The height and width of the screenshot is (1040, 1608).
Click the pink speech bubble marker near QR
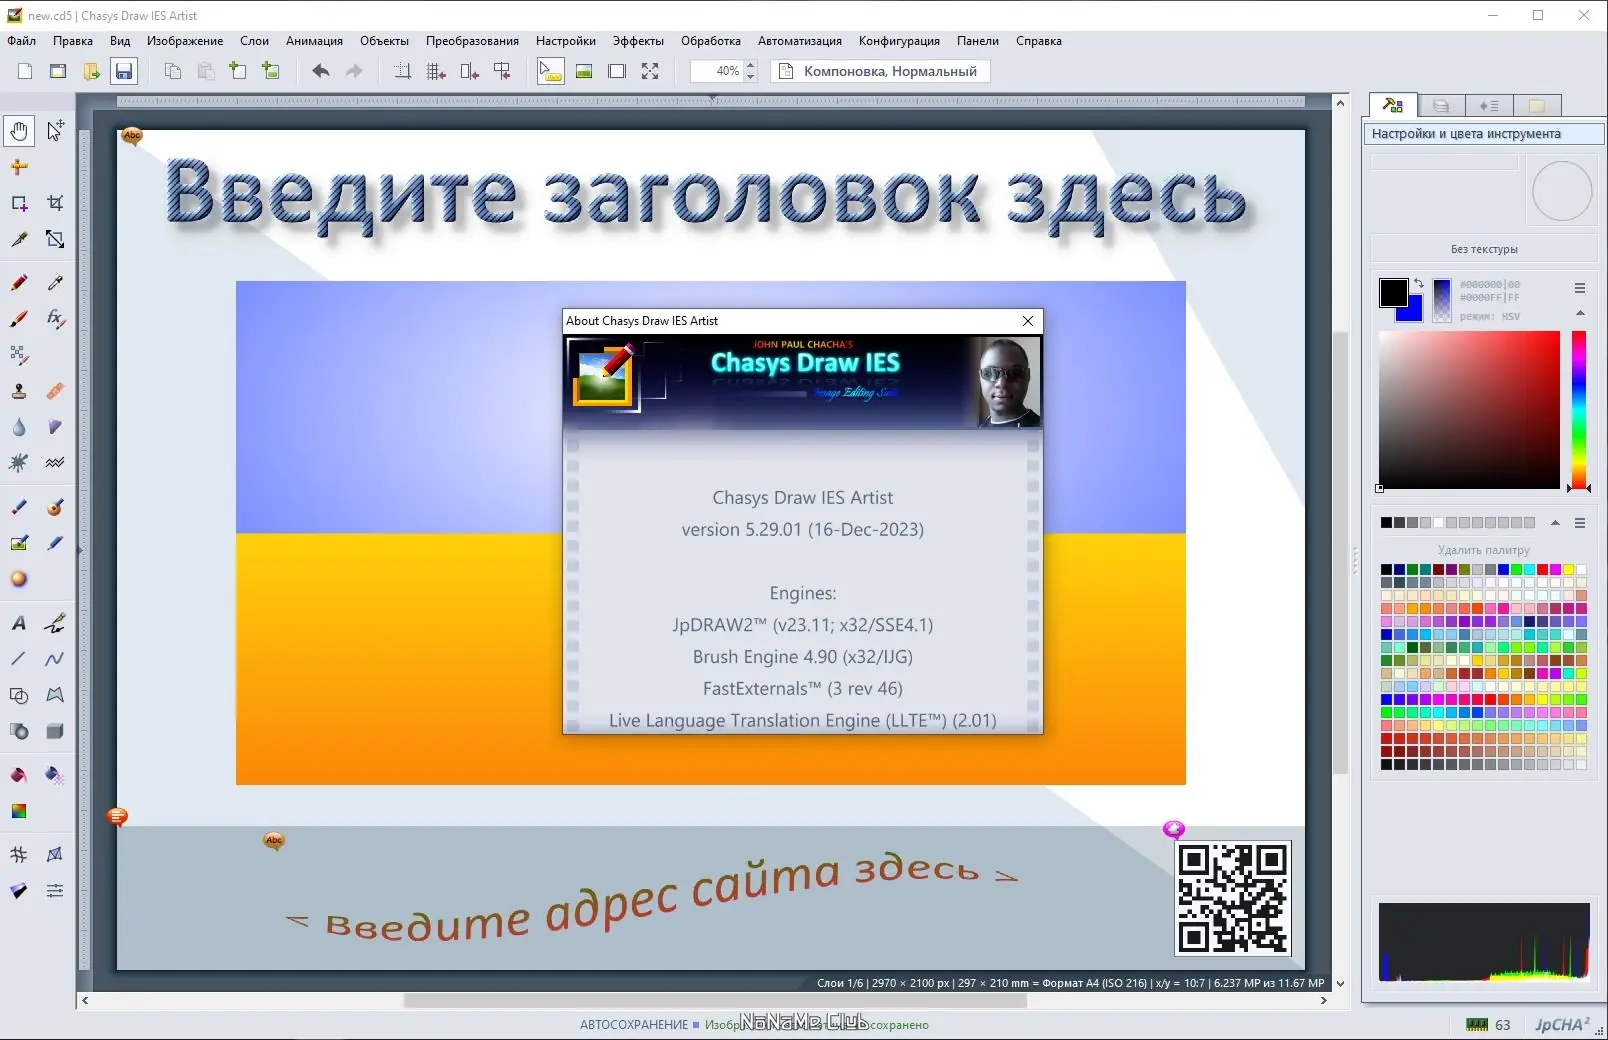pyautogui.click(x=1174, y=829)
